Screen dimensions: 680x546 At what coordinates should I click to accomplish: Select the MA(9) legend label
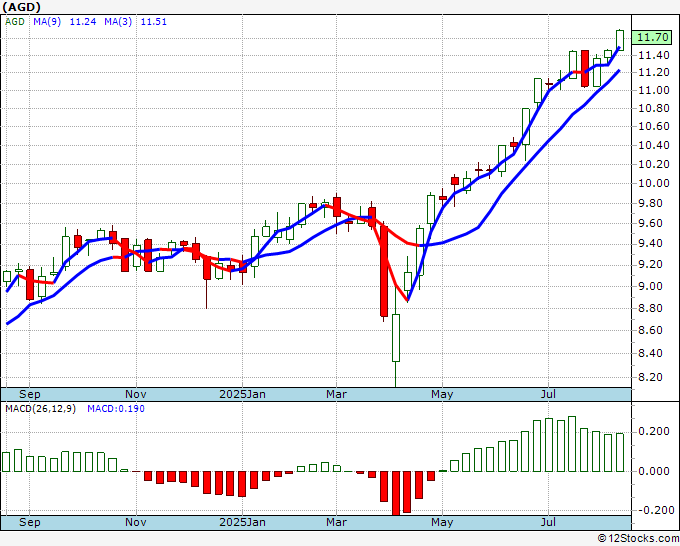click(47, 21)
